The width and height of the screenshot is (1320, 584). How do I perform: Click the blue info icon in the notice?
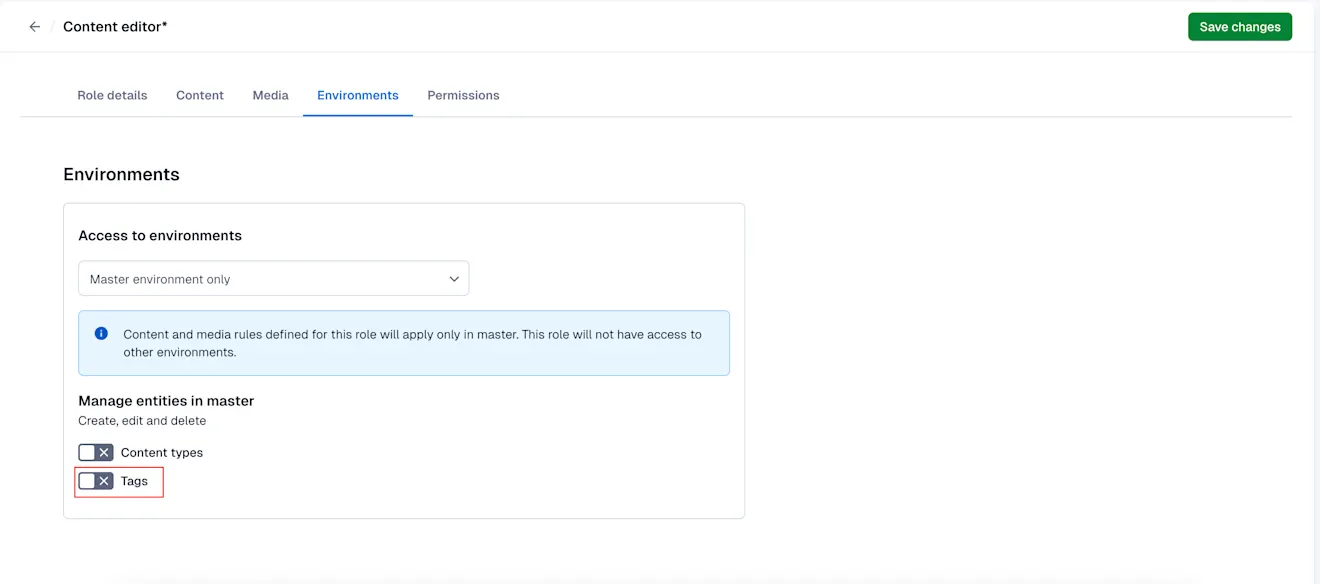pyautogui.click(x=101, y=334)
